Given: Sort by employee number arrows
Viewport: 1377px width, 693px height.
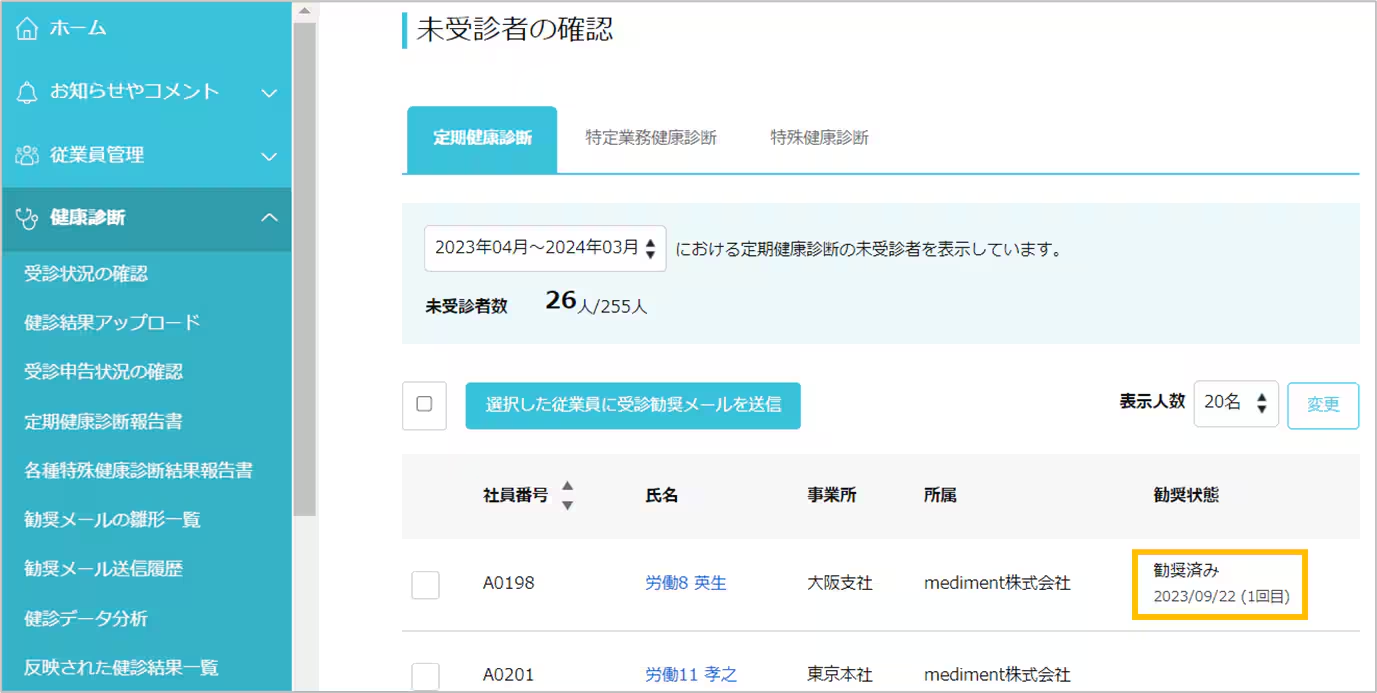Looking at the screenshot, I should click(x=567, y=495).
